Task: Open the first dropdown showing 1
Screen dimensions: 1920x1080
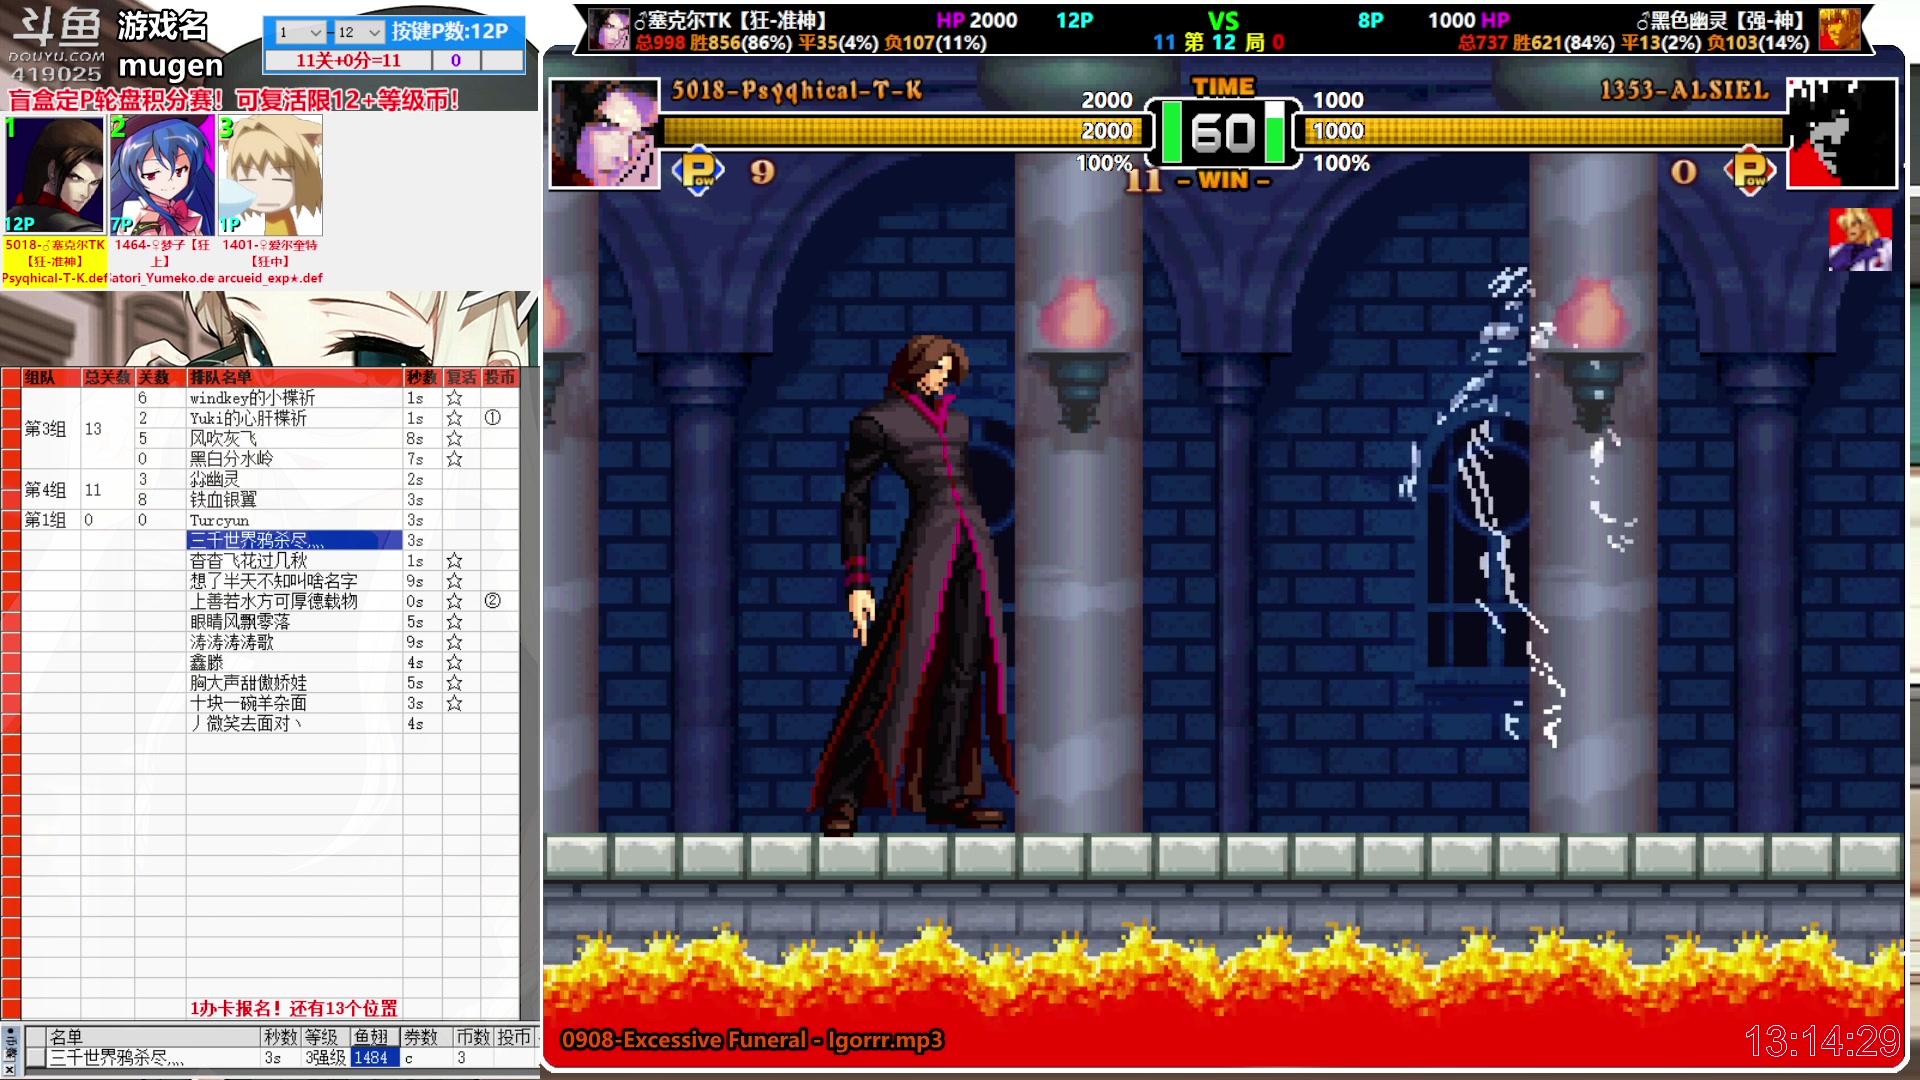Action: 300,32
